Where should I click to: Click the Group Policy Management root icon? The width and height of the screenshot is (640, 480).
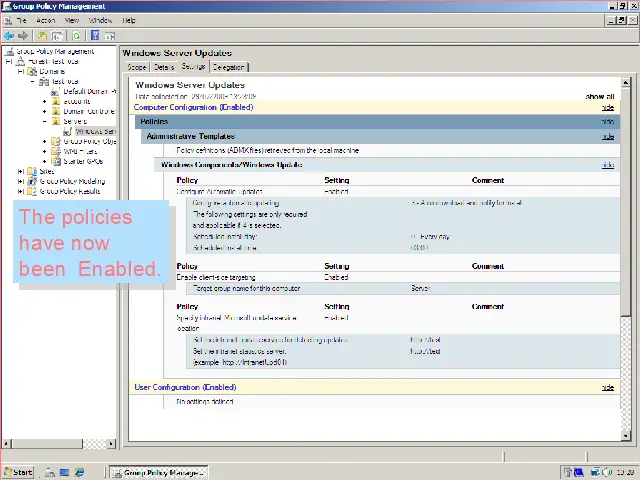click(x=9, y=51)
